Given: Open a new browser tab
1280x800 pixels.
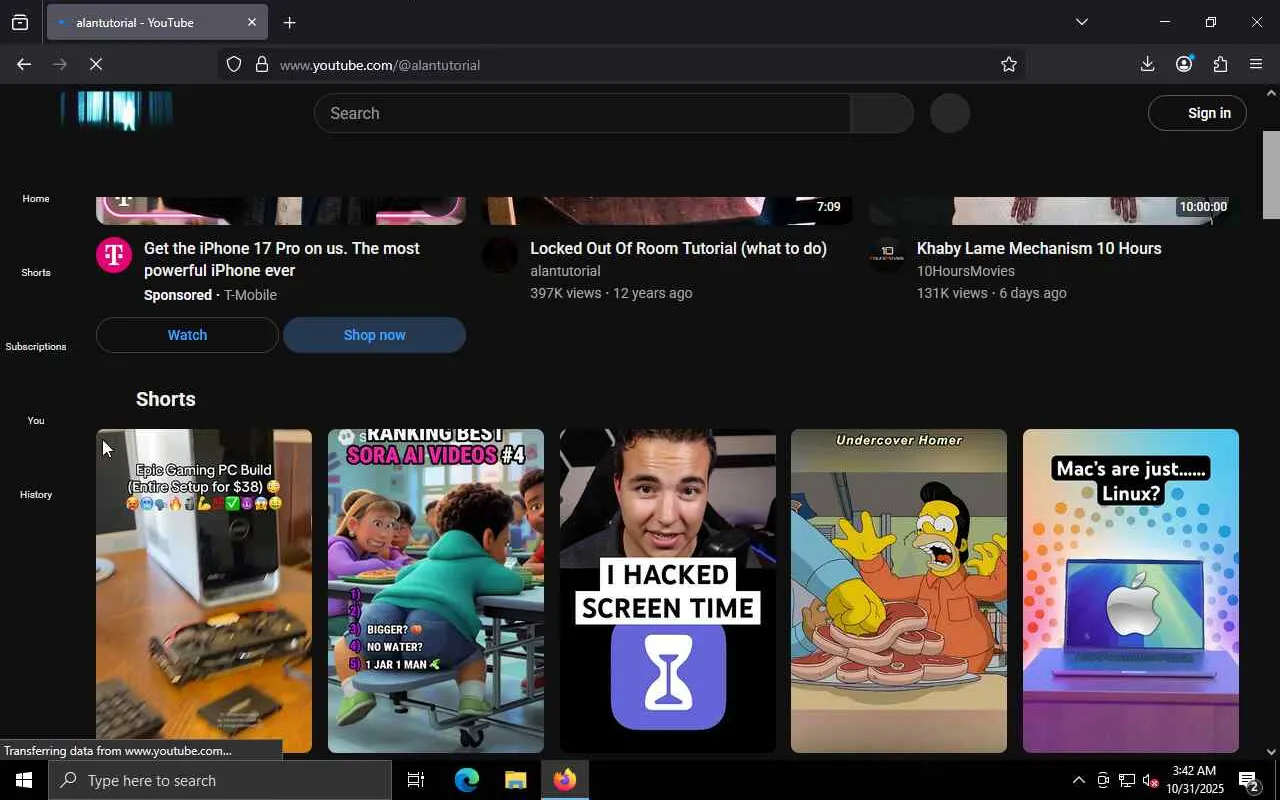Looking at the screenshot, I should click(289, 22).
